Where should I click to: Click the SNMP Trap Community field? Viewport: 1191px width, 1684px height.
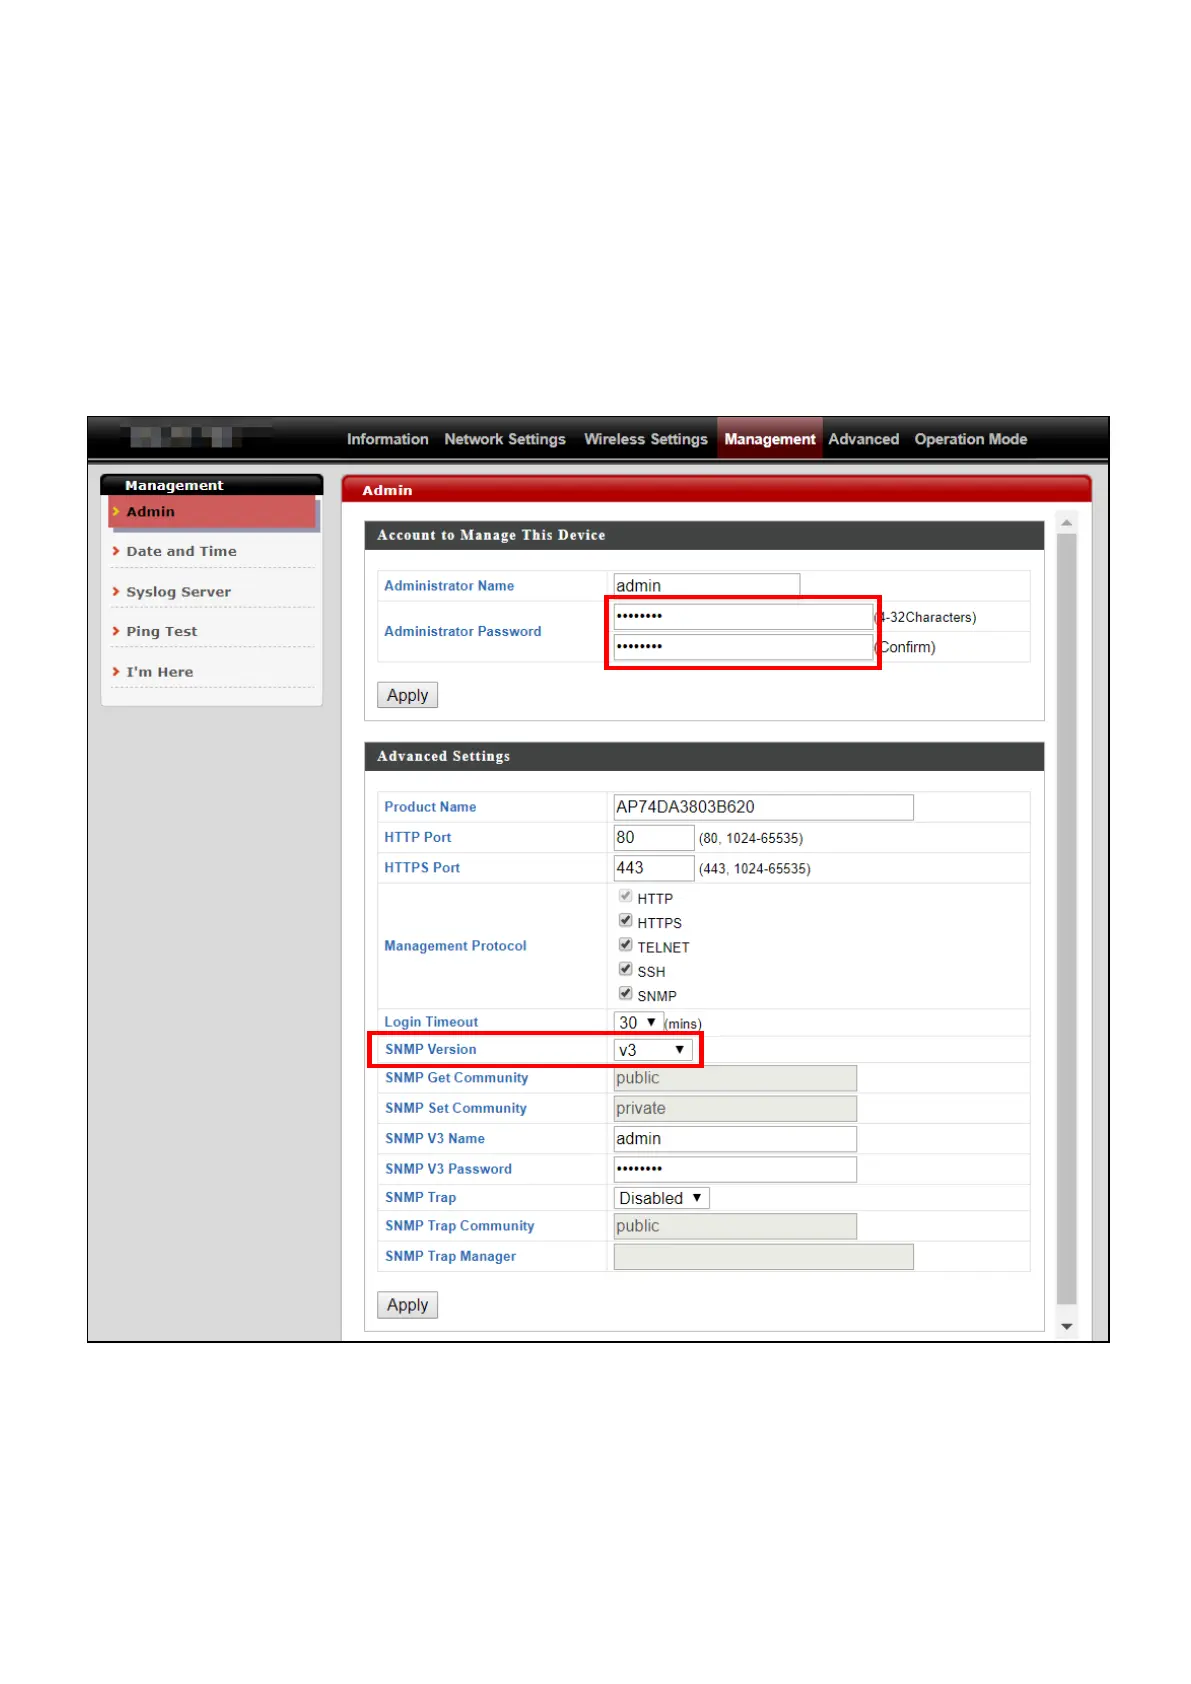[x=735, y=1226]
